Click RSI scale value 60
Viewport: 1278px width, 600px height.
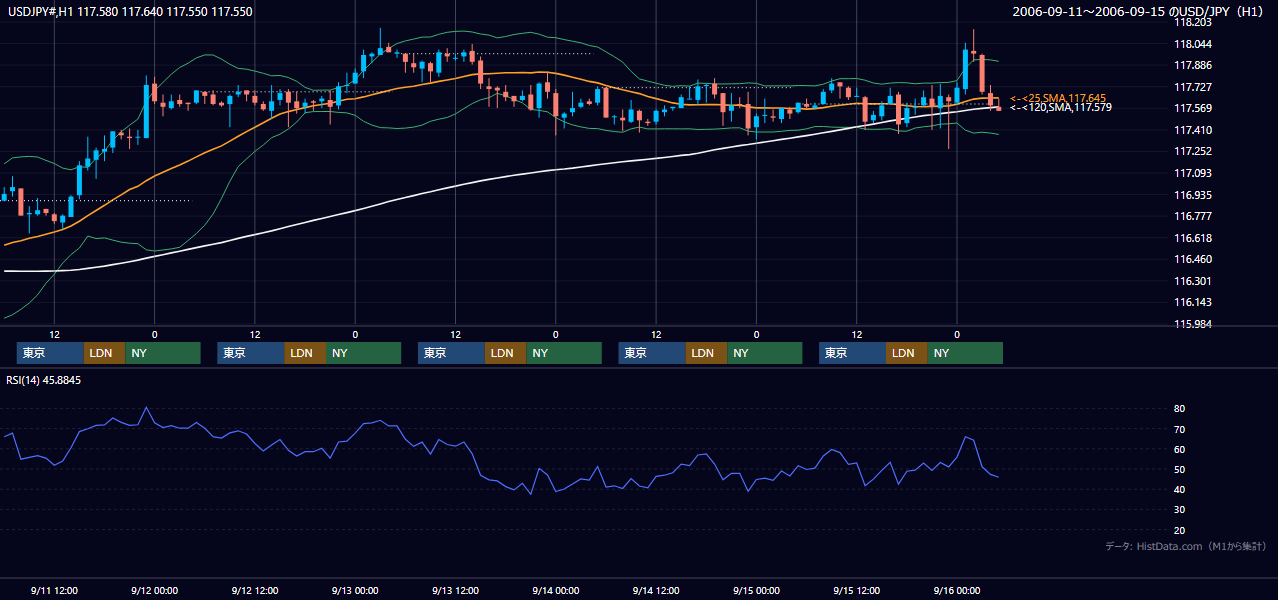click(x=1179, y=449)
